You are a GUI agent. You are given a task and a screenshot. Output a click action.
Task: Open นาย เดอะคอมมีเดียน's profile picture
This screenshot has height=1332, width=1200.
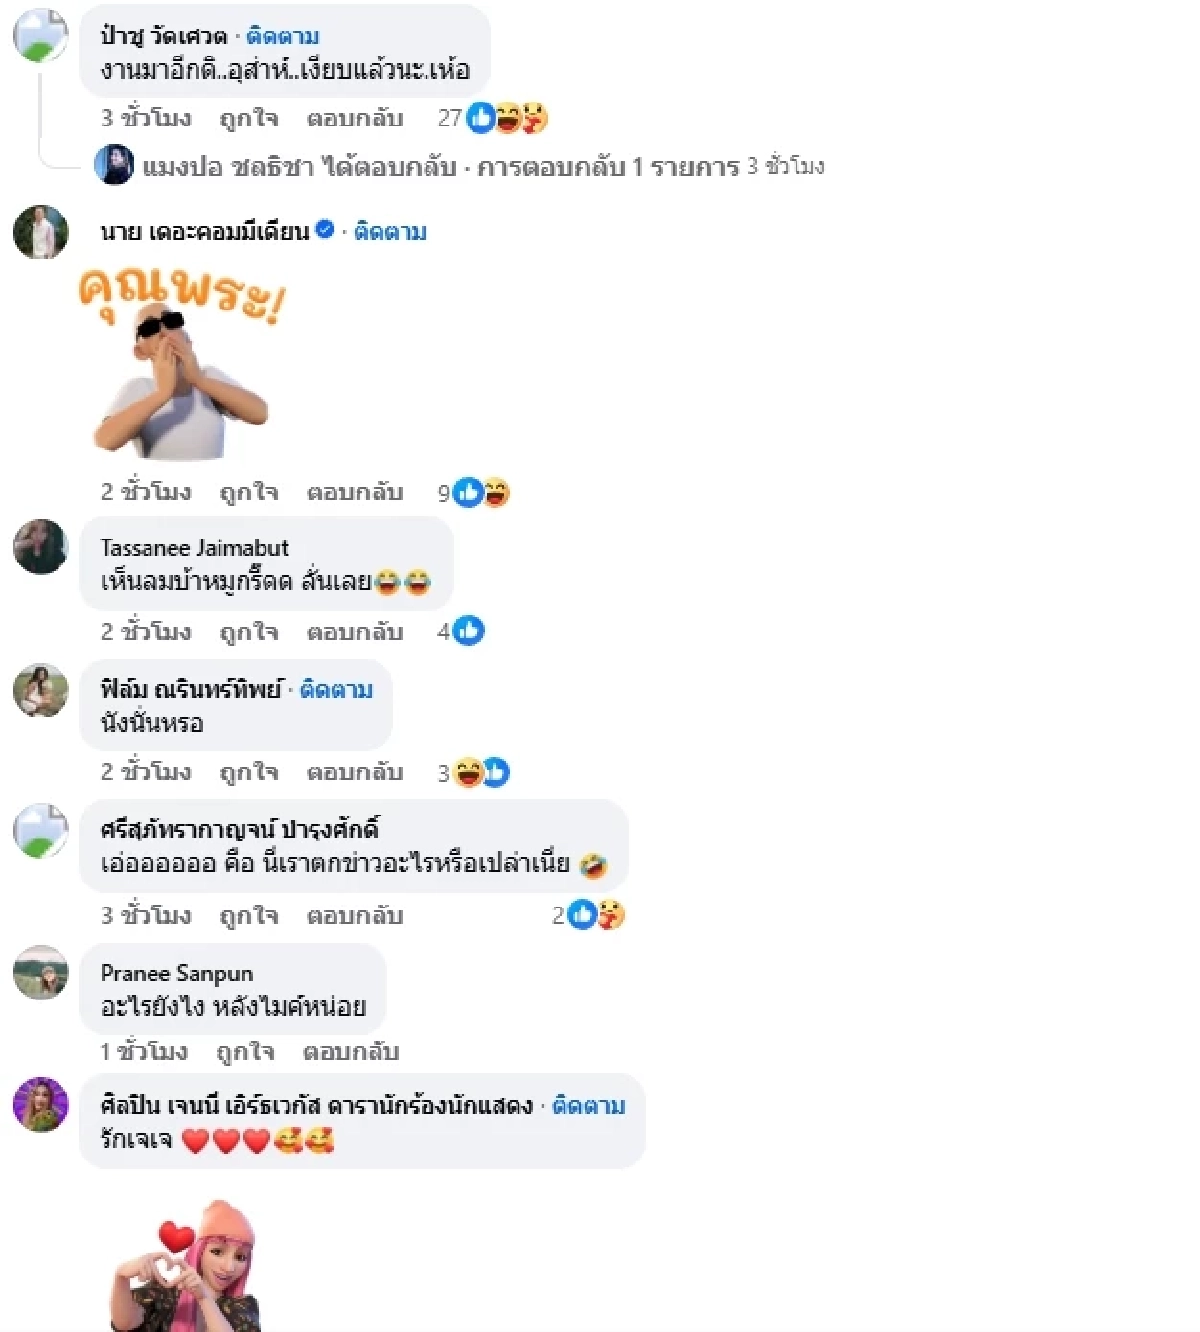[41, 232]
